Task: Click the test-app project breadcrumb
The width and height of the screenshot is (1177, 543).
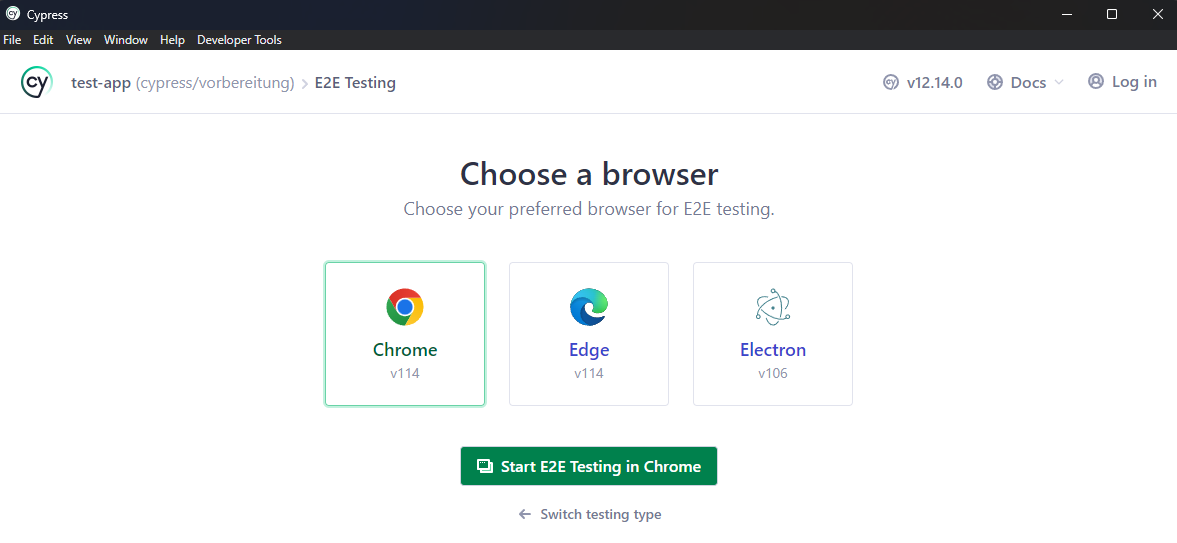Action: 101,83
